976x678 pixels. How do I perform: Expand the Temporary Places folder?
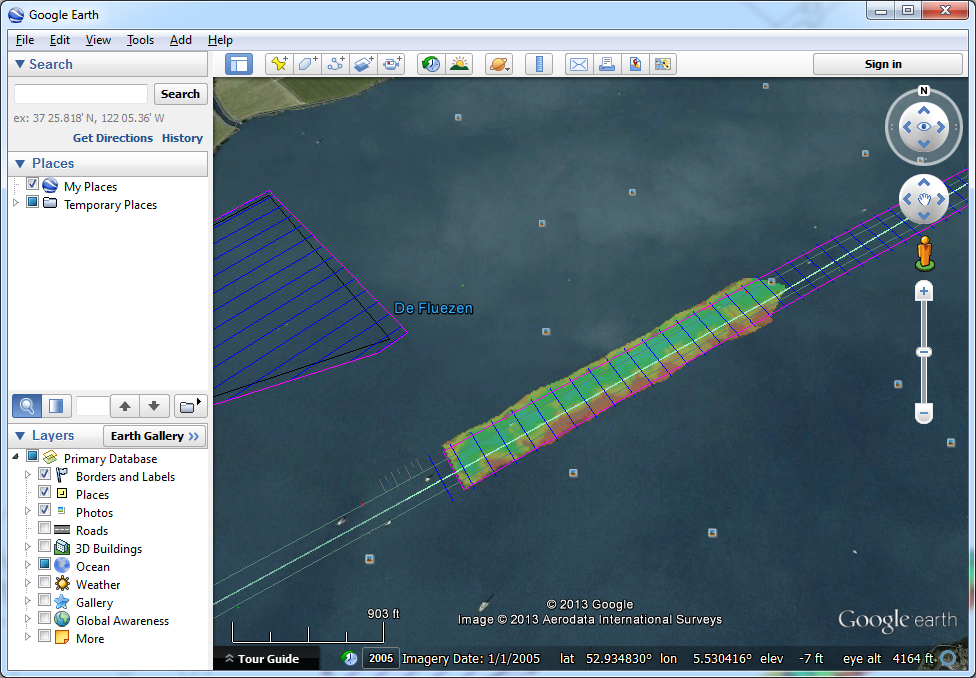[x=16, y=203]
